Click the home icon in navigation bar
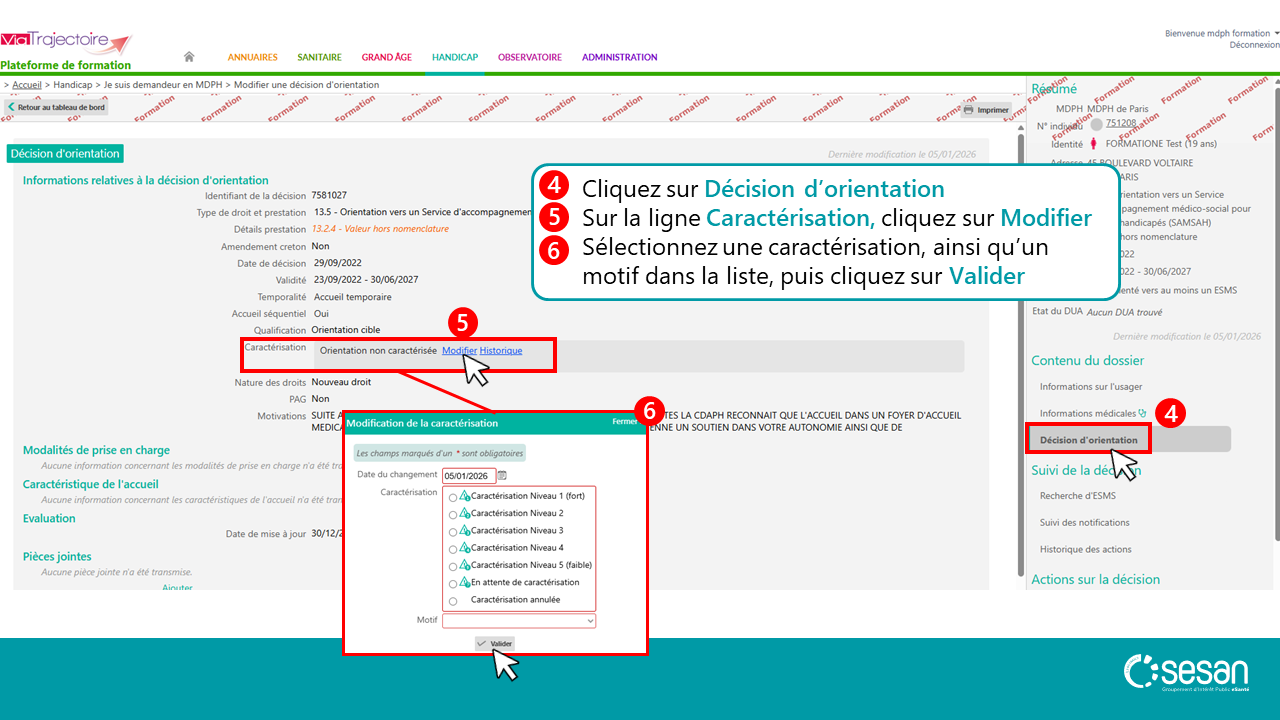Screen dimensions: 1280x720 (x=189, y=57)
